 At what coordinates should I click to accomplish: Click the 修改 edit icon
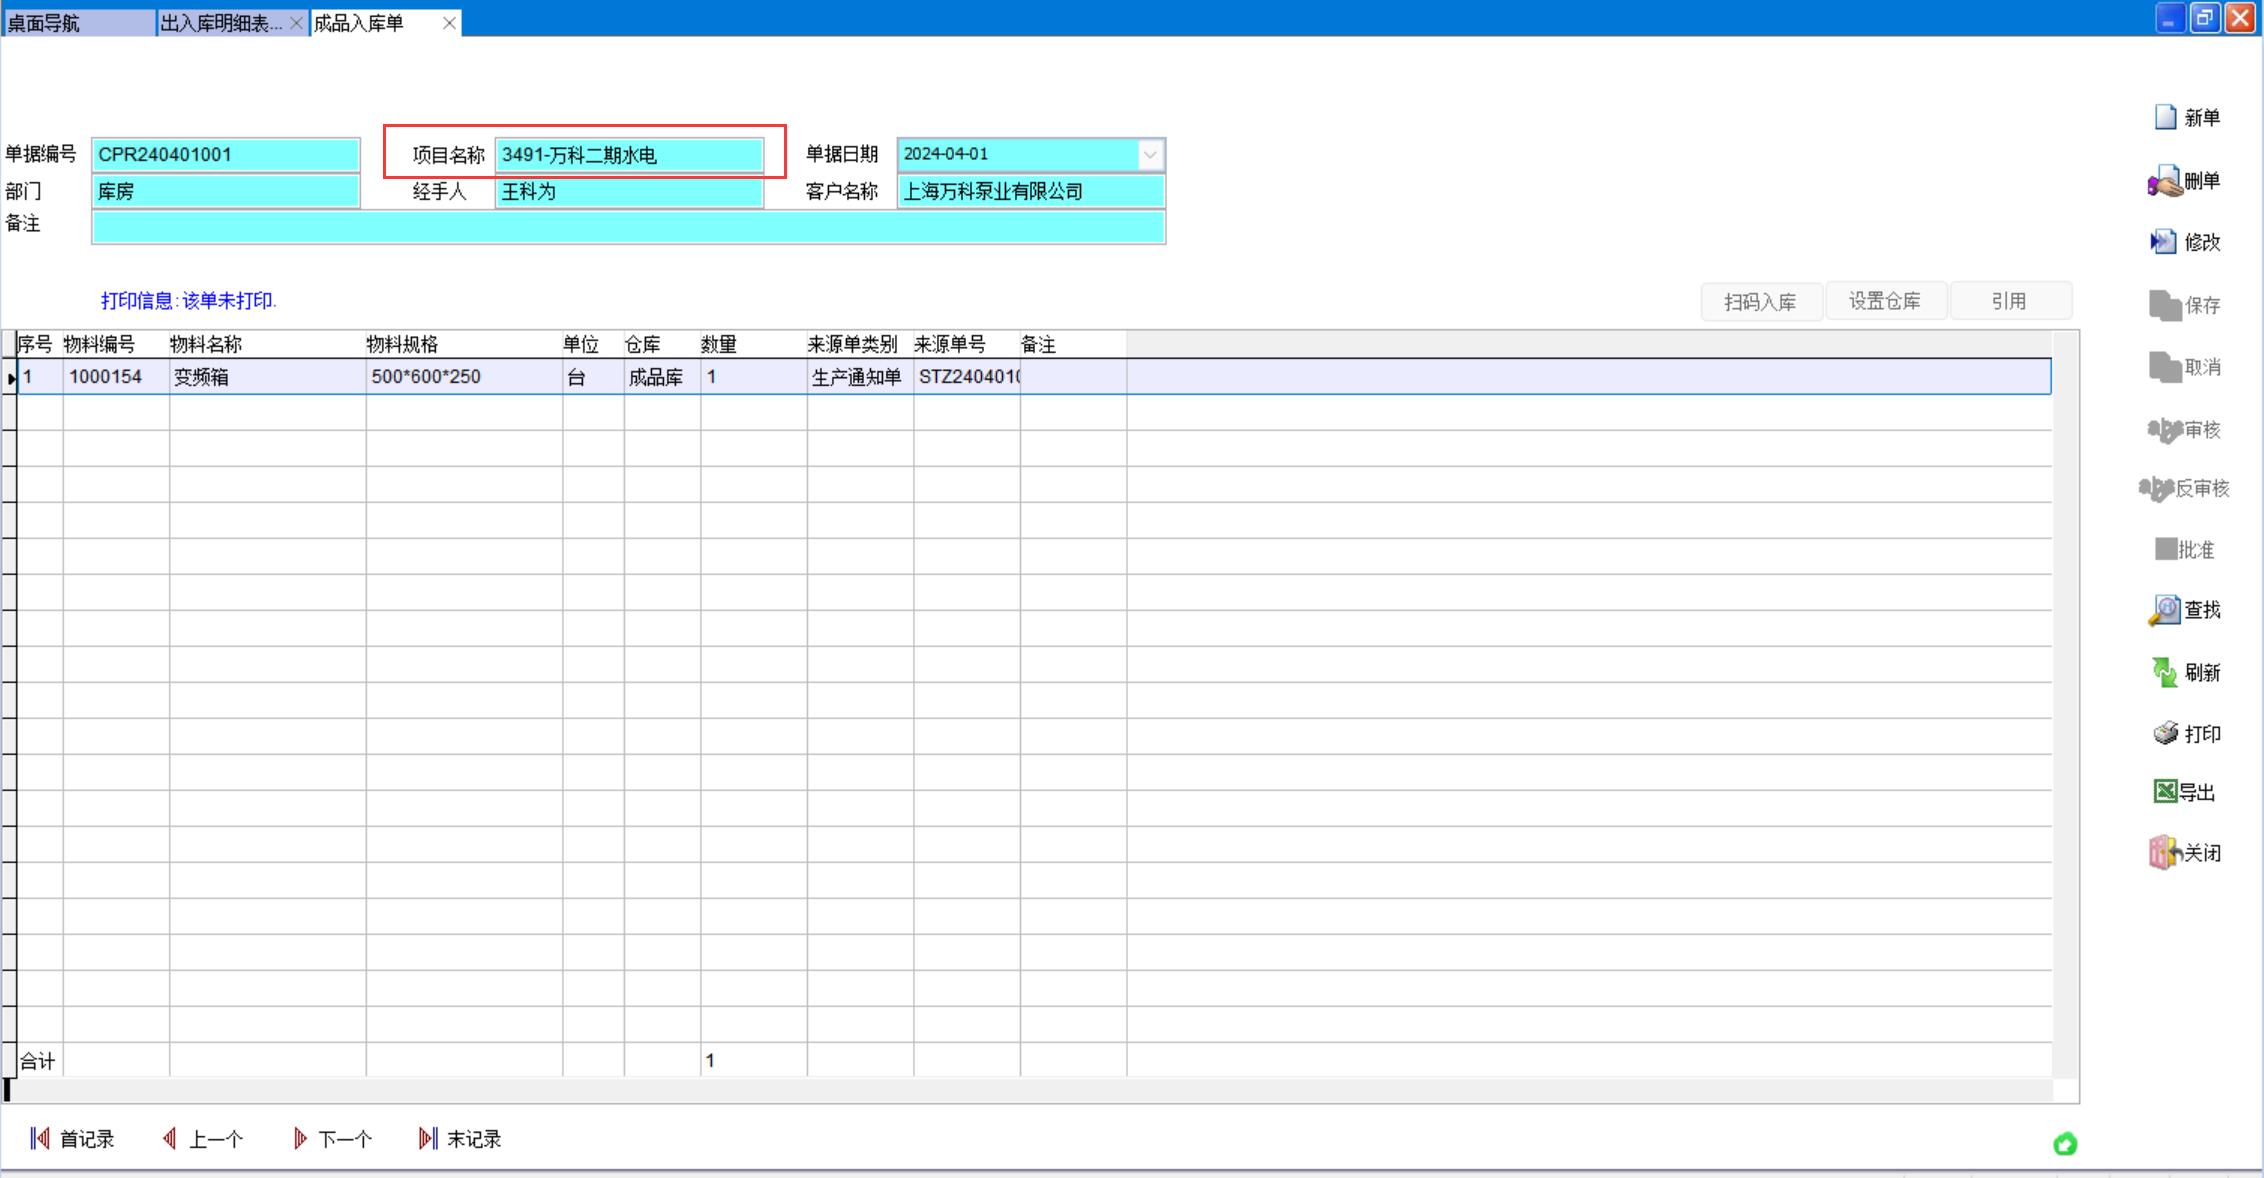[x=2164, y=242]
